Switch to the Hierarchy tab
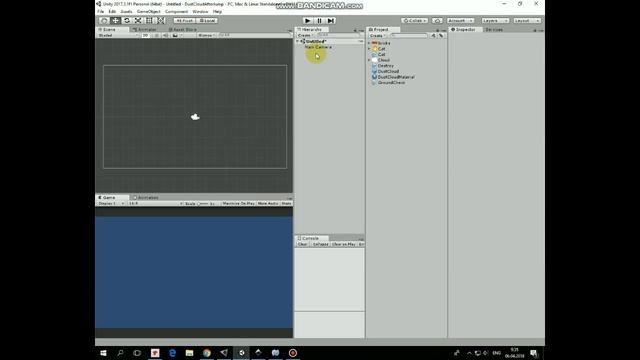Image resolution: width=640 pixels, height=360 pixels. tap(312, 29)
